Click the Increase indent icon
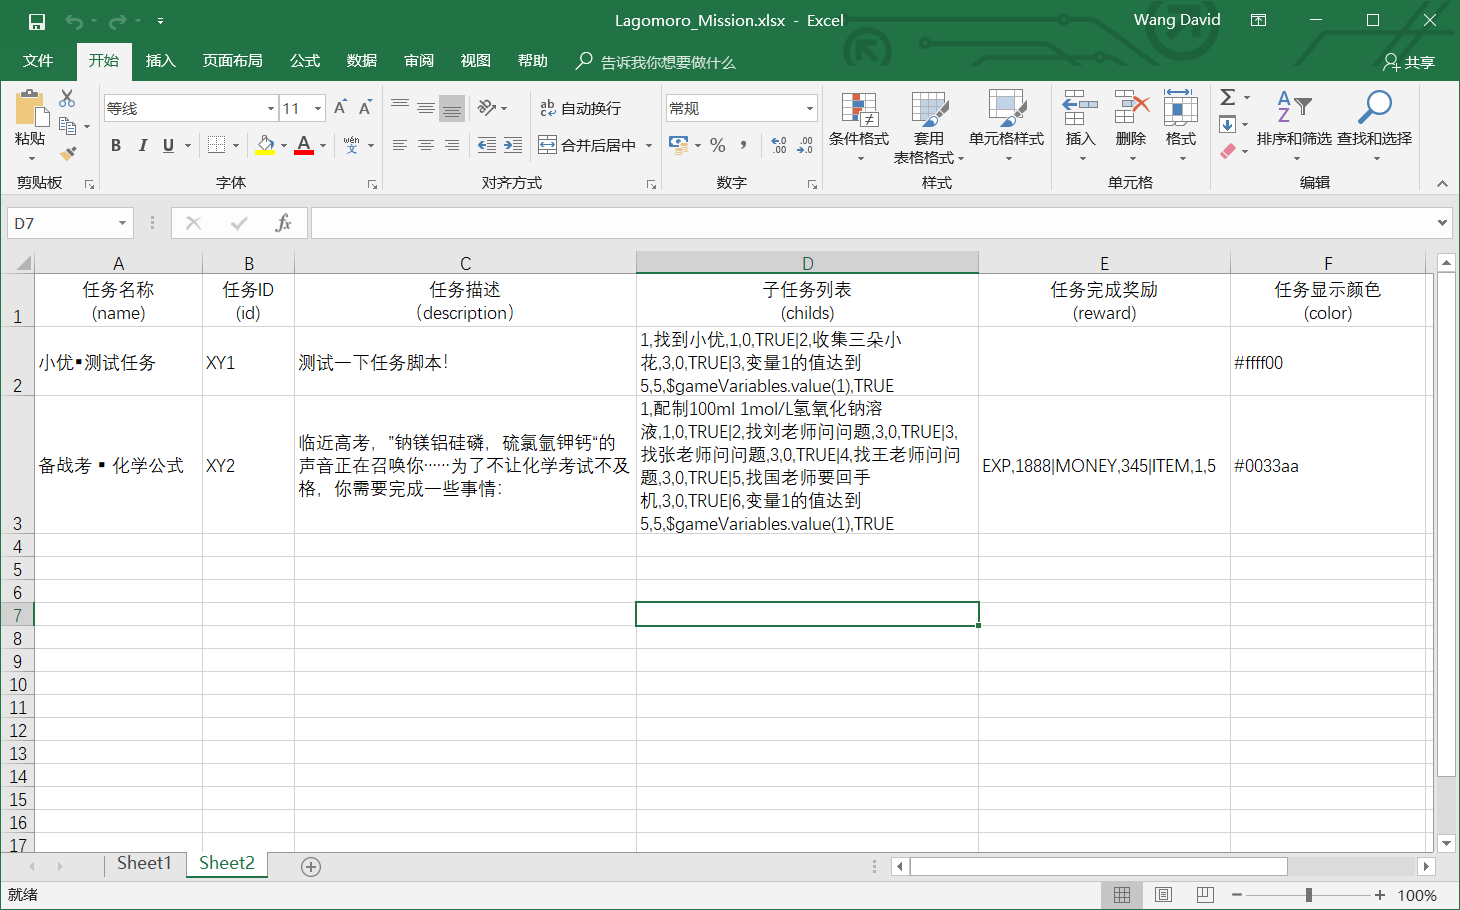 [x=513, y=145]
